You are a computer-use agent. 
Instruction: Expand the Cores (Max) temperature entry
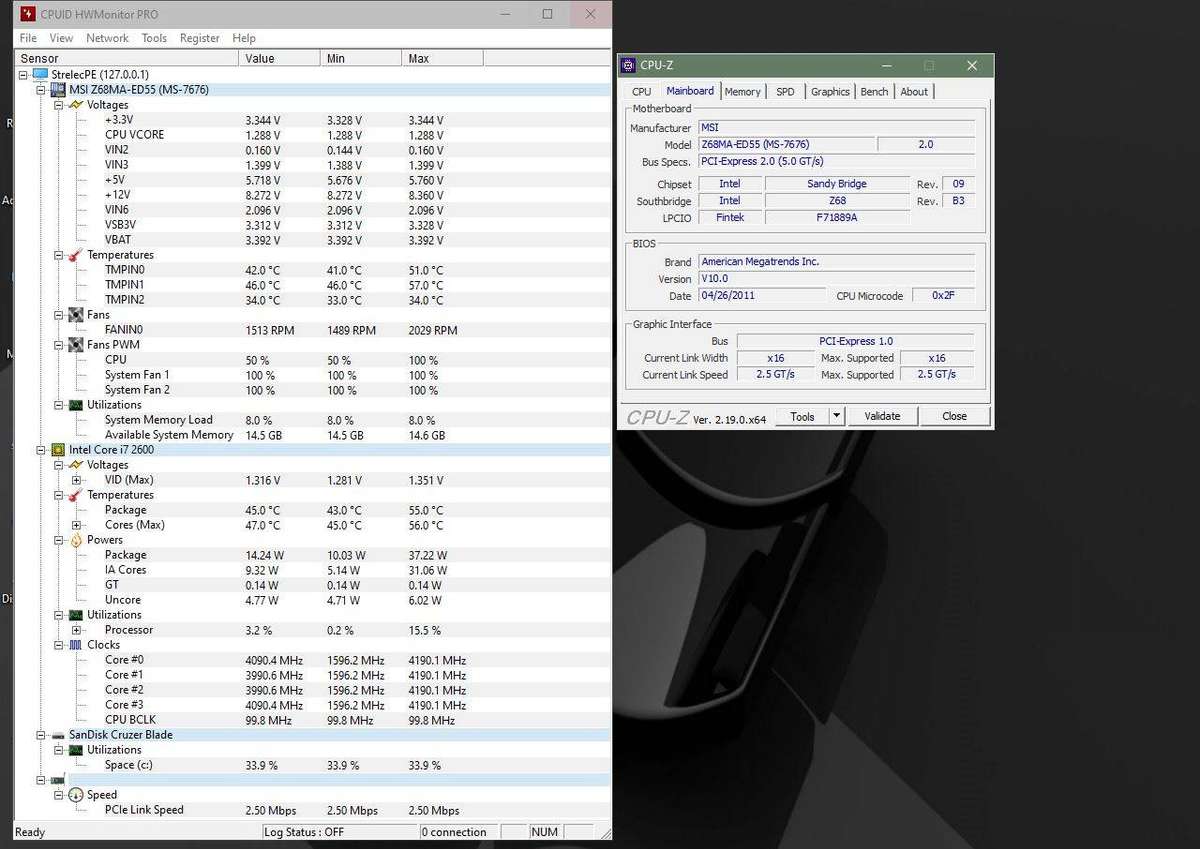pyautogui.click(x=77, y=525)
